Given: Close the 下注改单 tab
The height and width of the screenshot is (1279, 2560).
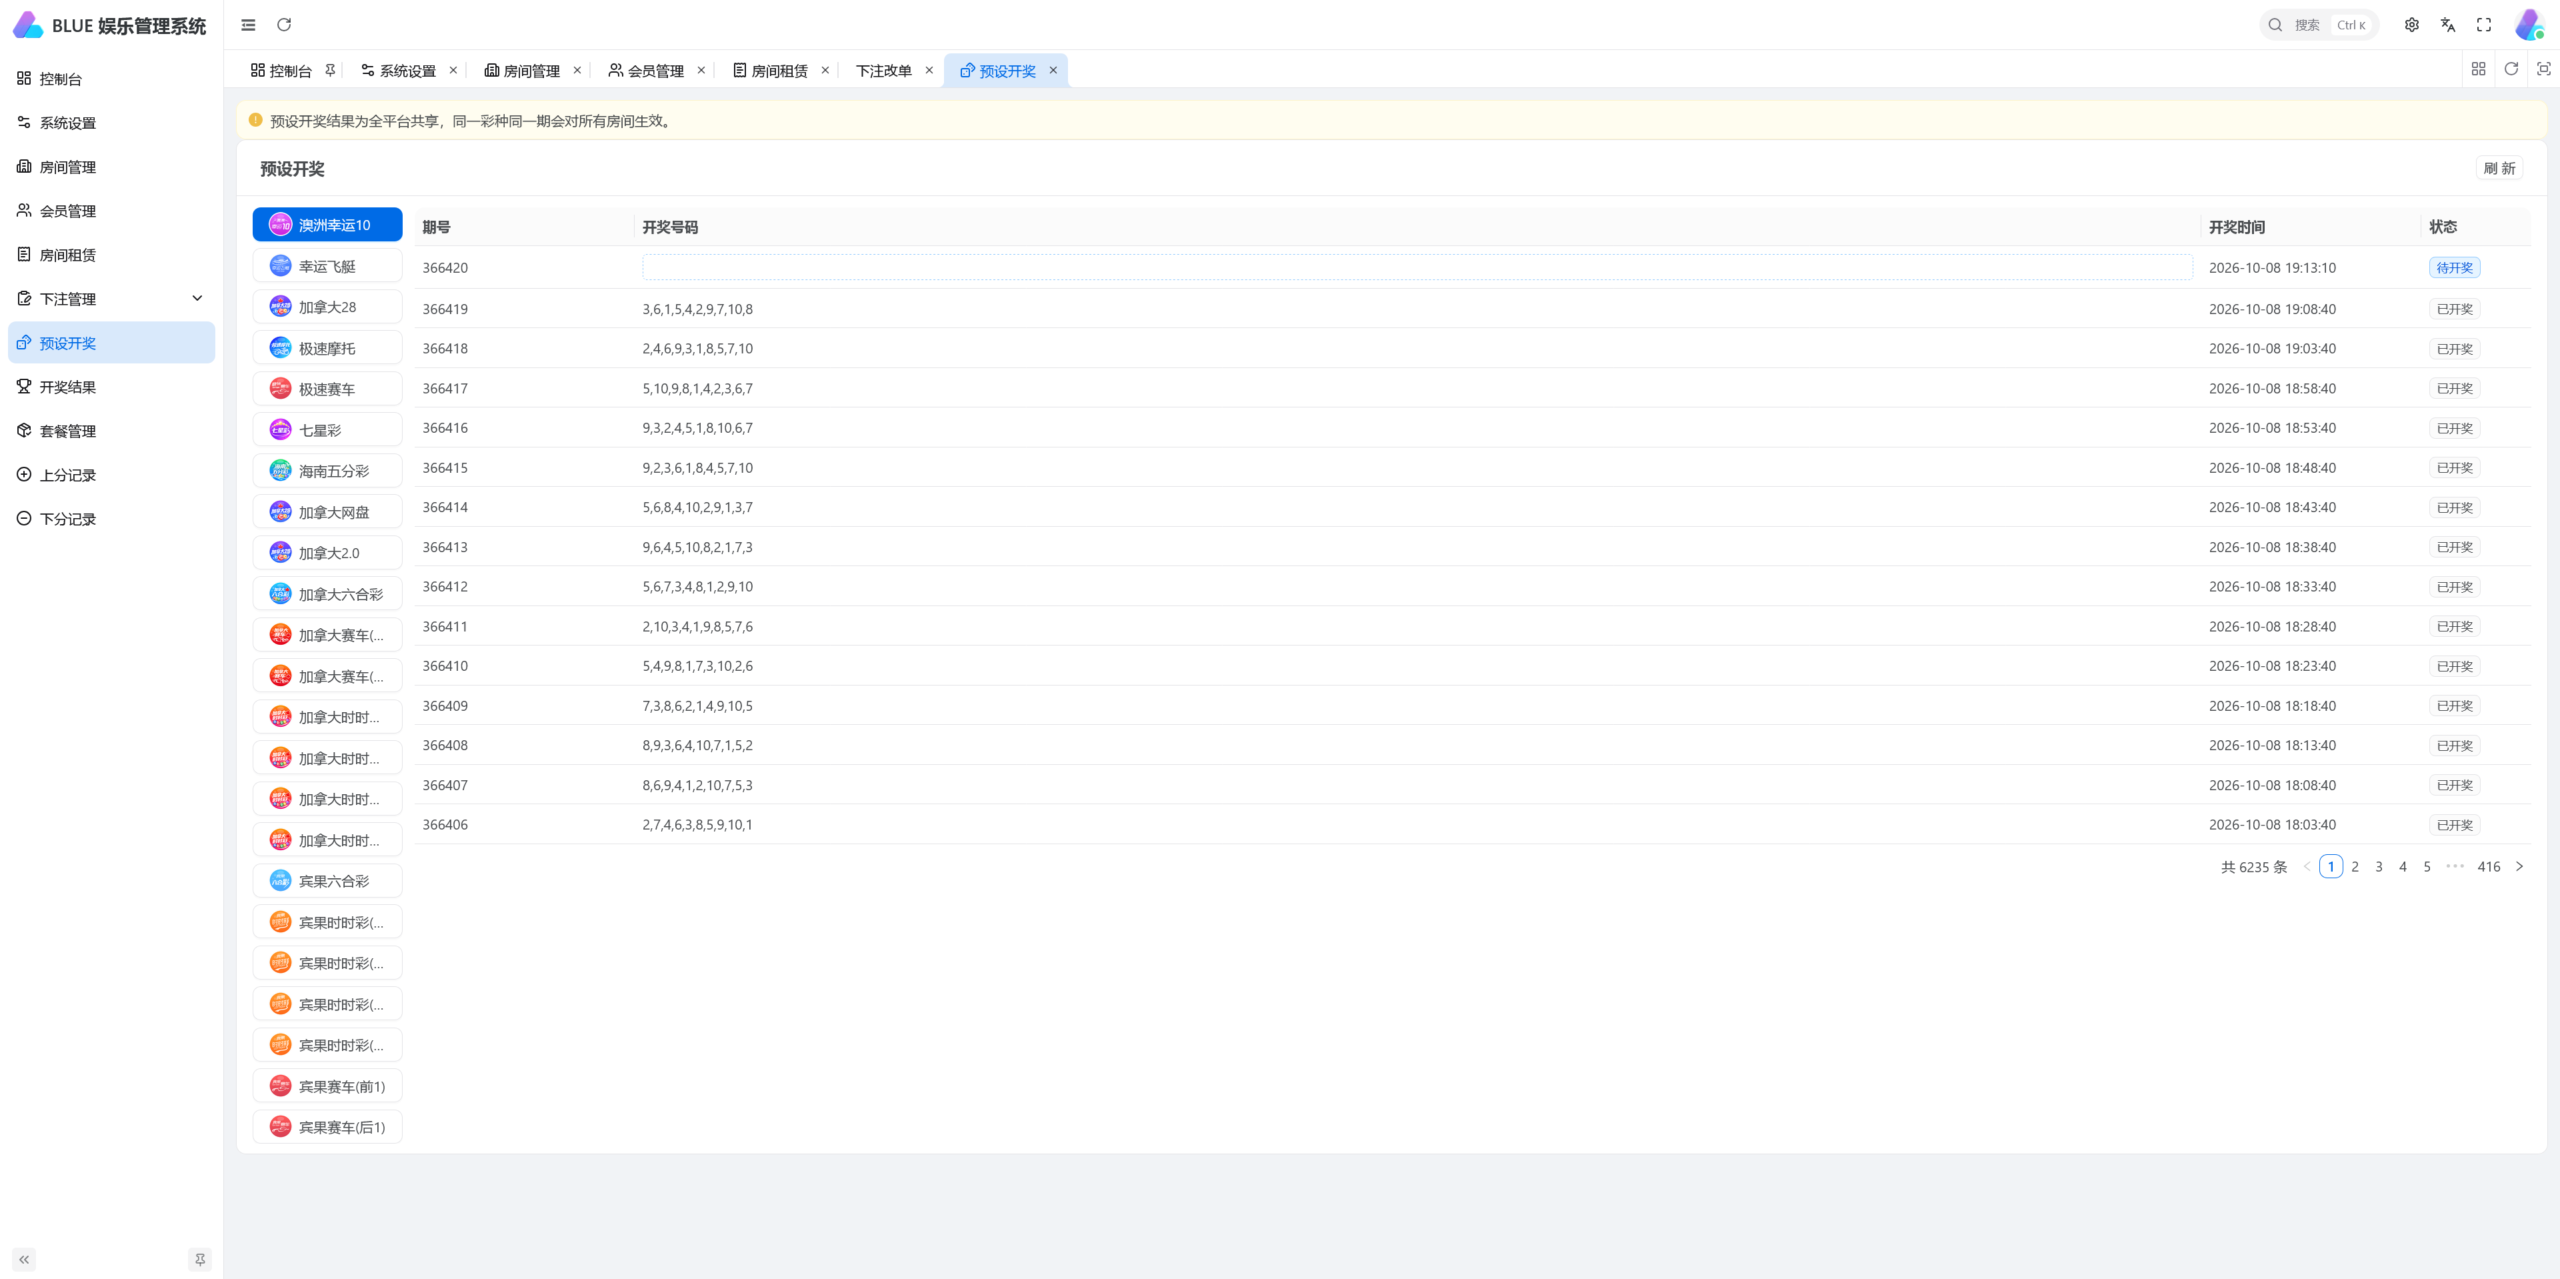Looking at the screenshot, I should point(929,70).
